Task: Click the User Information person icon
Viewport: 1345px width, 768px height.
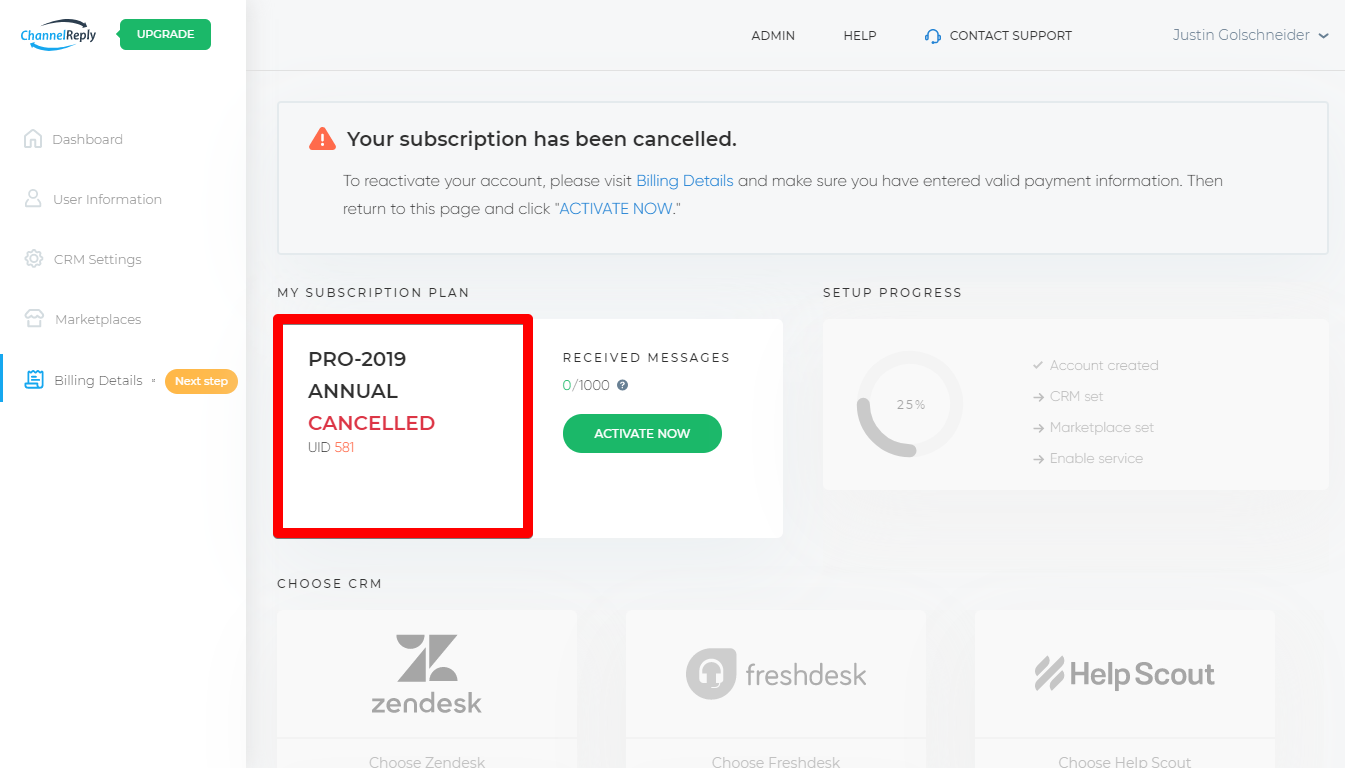Action: click(x=33, y=198)
